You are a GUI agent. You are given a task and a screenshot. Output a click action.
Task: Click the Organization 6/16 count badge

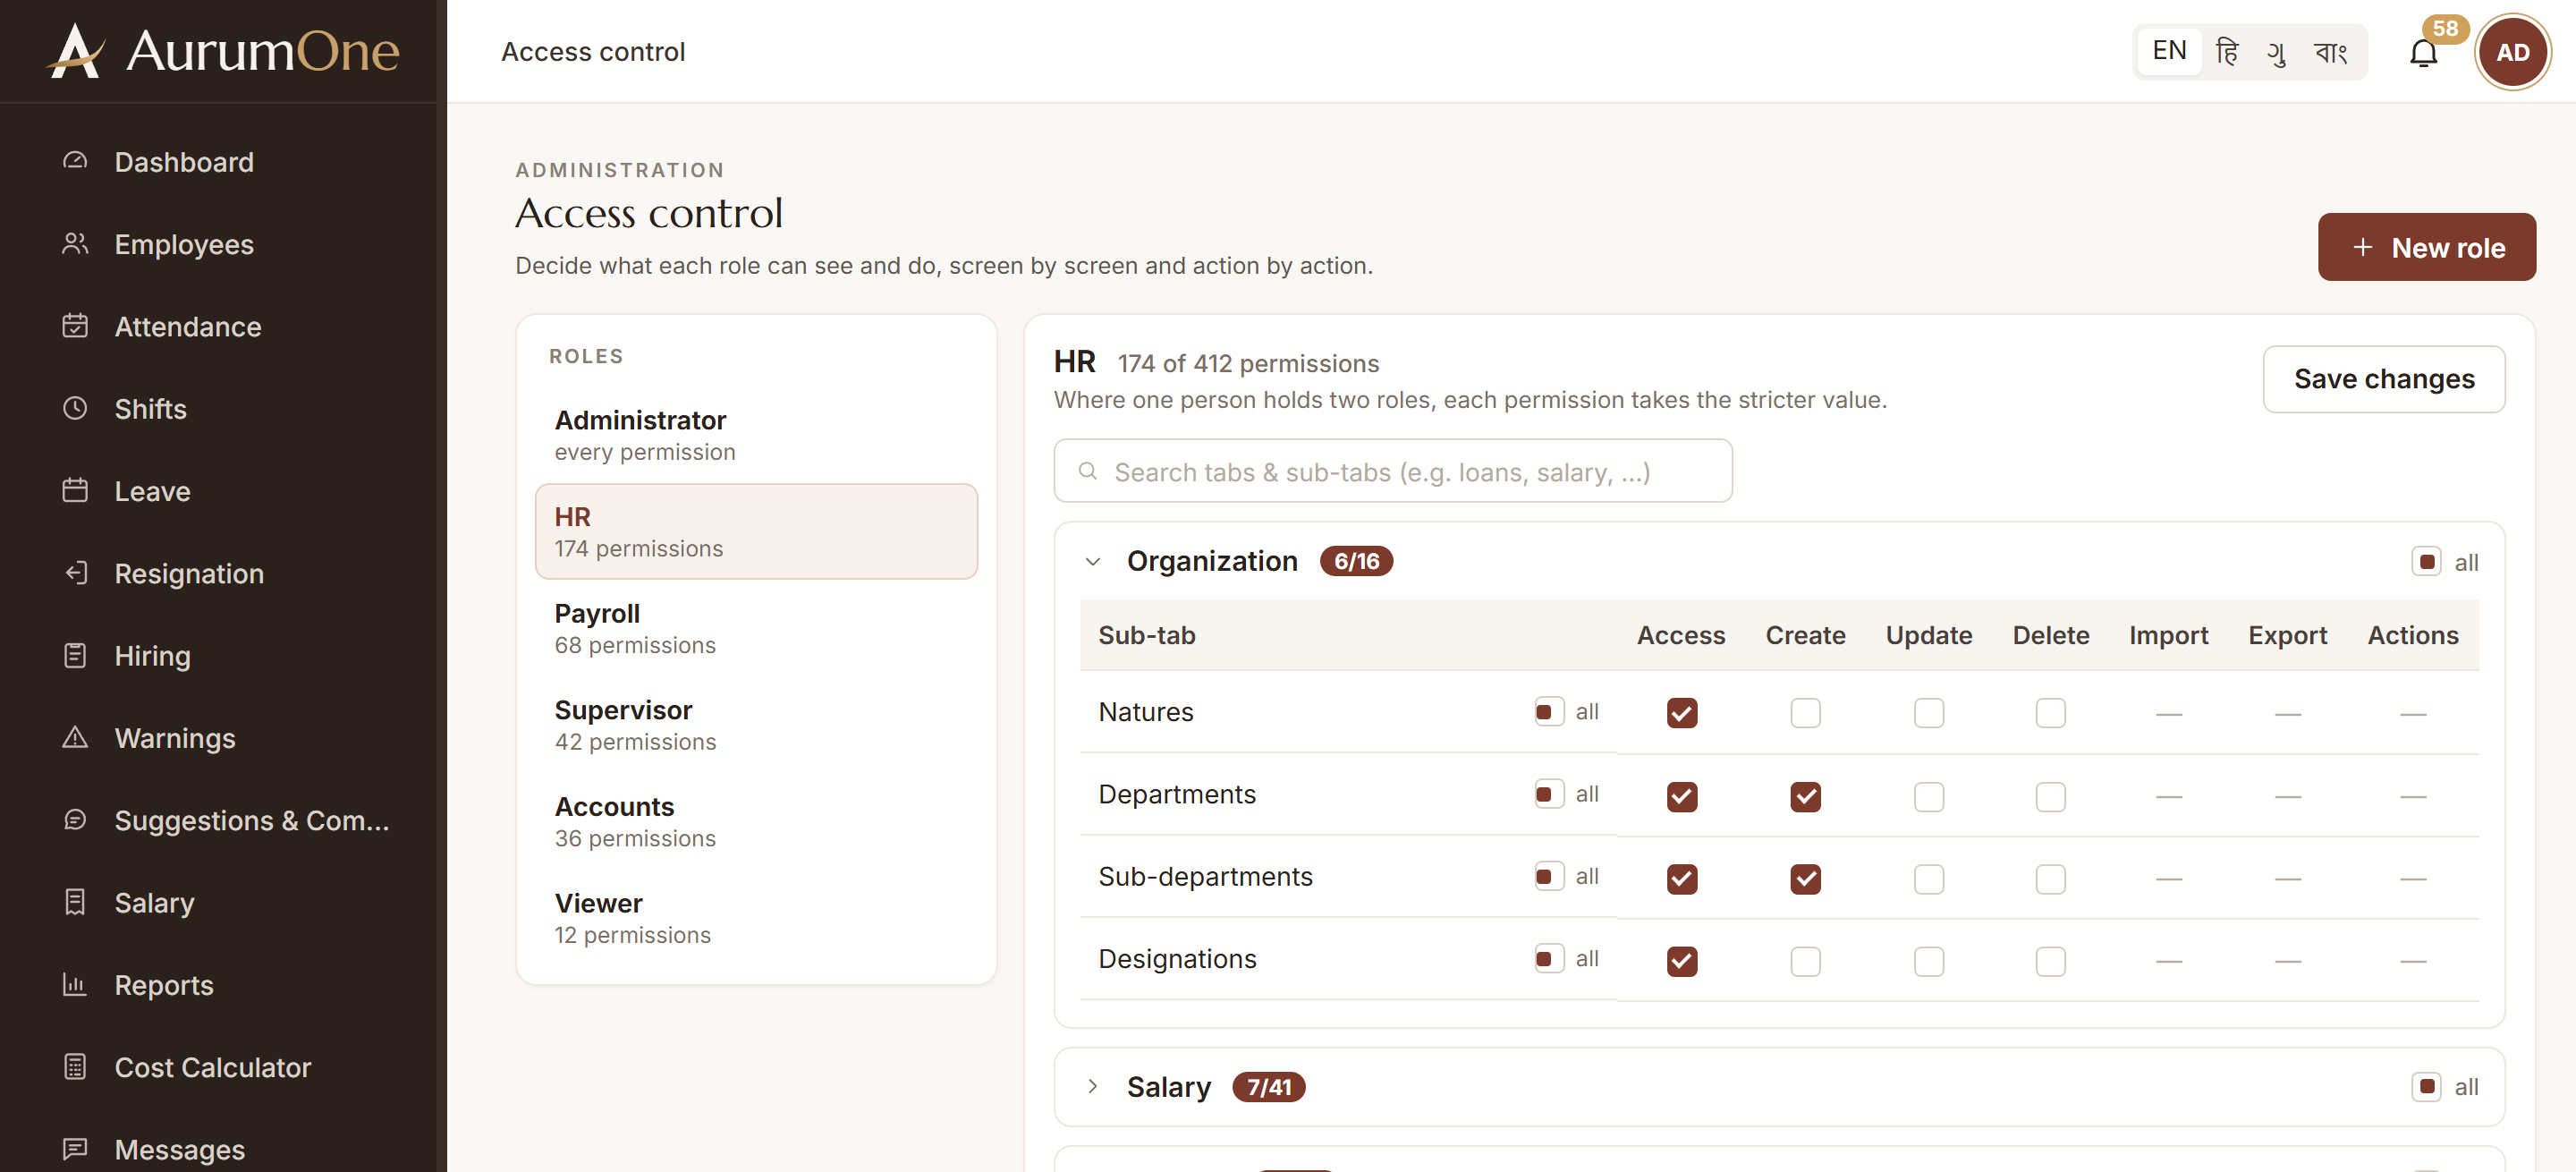1356,561
